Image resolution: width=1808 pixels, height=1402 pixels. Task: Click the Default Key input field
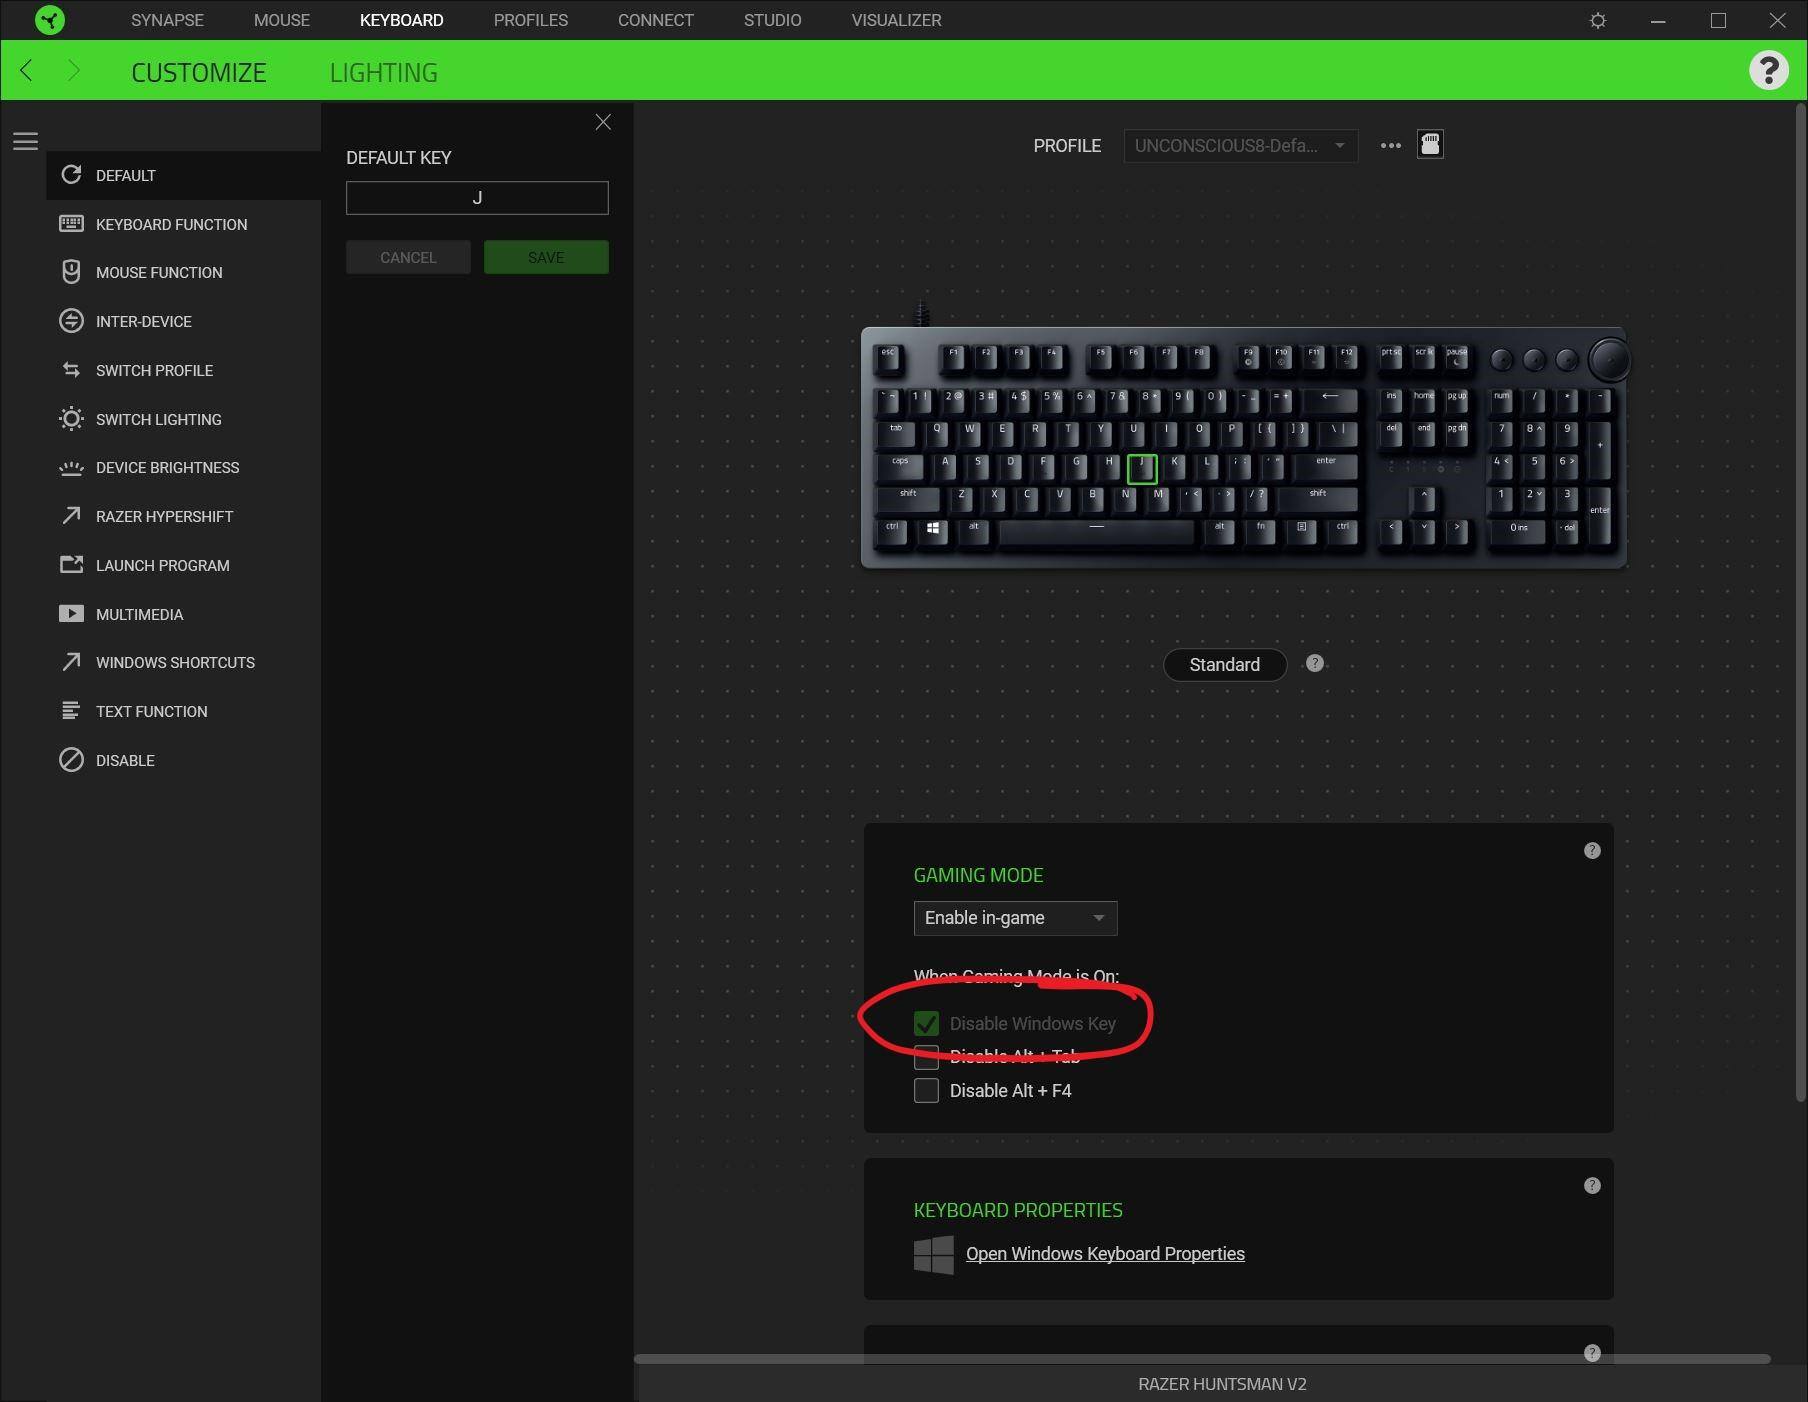477,198
